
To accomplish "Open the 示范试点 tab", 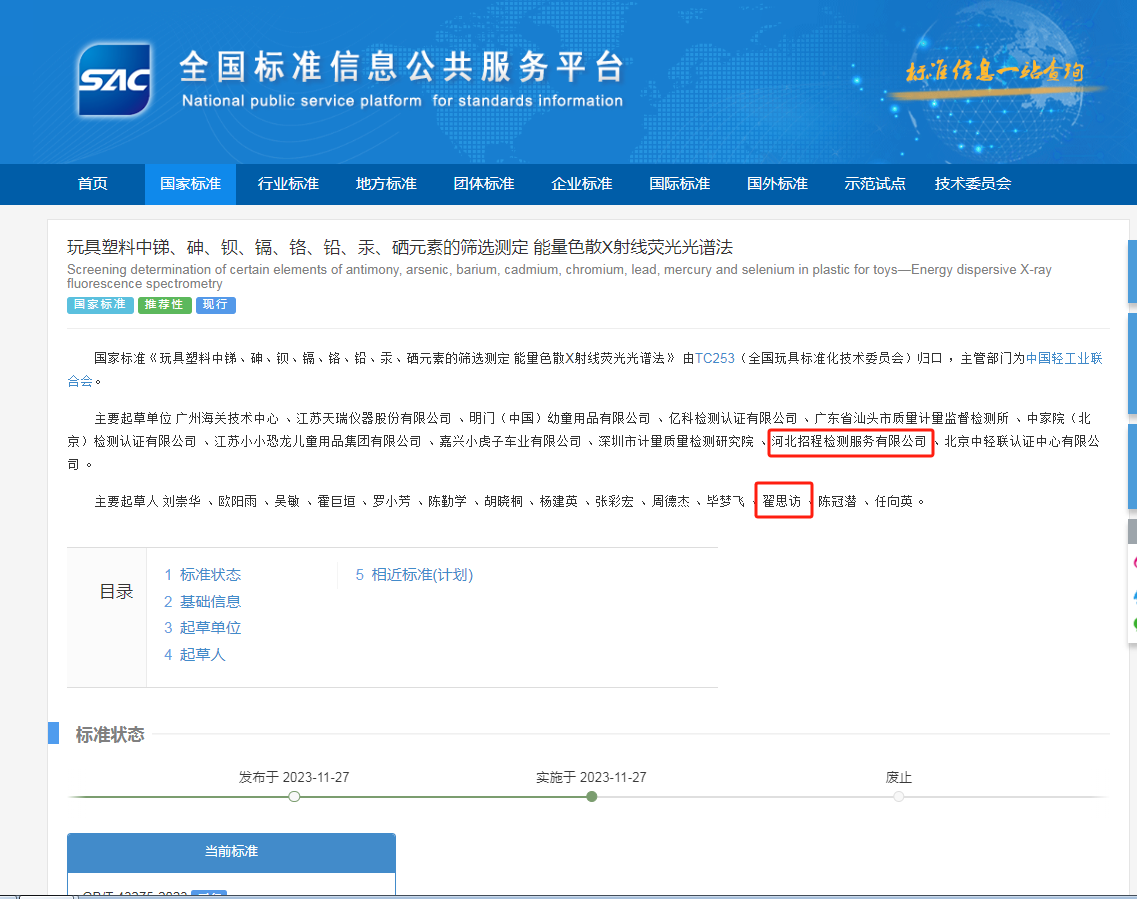I will coord(875,184).
